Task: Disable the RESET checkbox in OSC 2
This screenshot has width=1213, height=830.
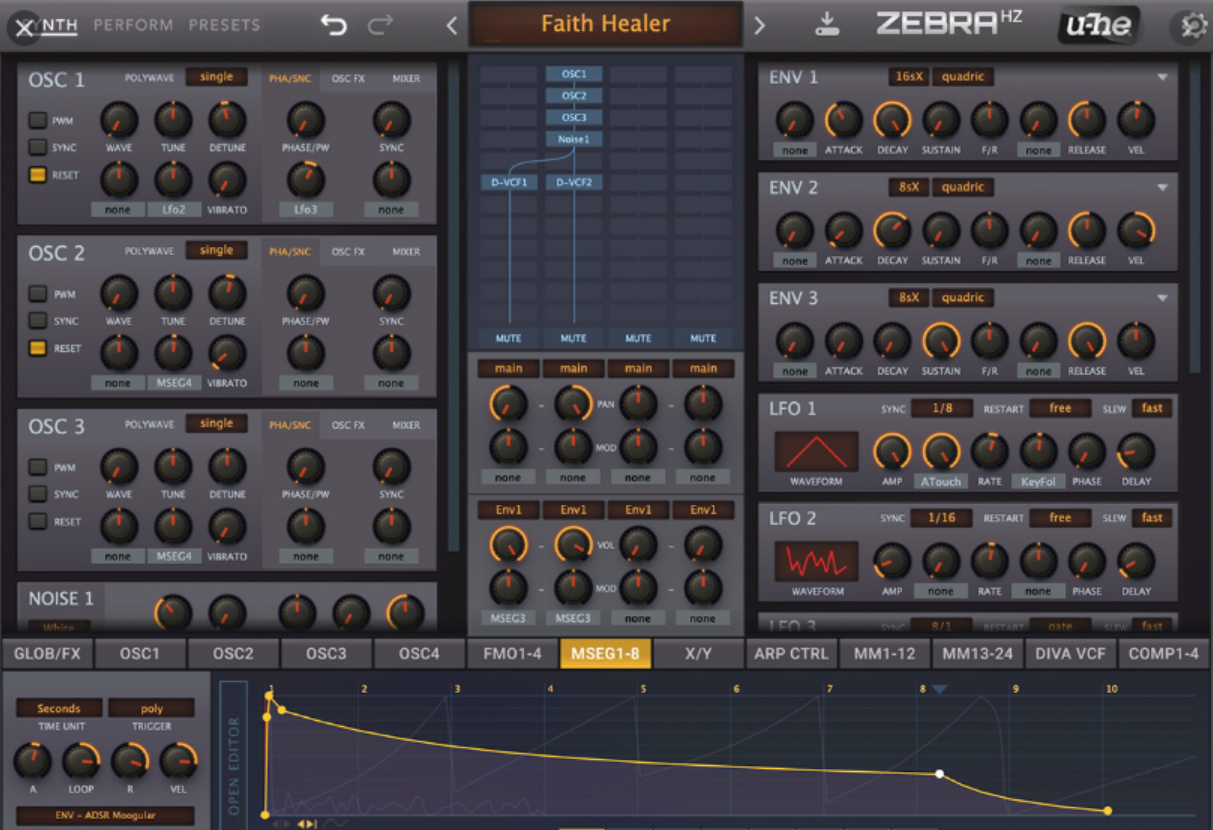Action: [38, 348]
